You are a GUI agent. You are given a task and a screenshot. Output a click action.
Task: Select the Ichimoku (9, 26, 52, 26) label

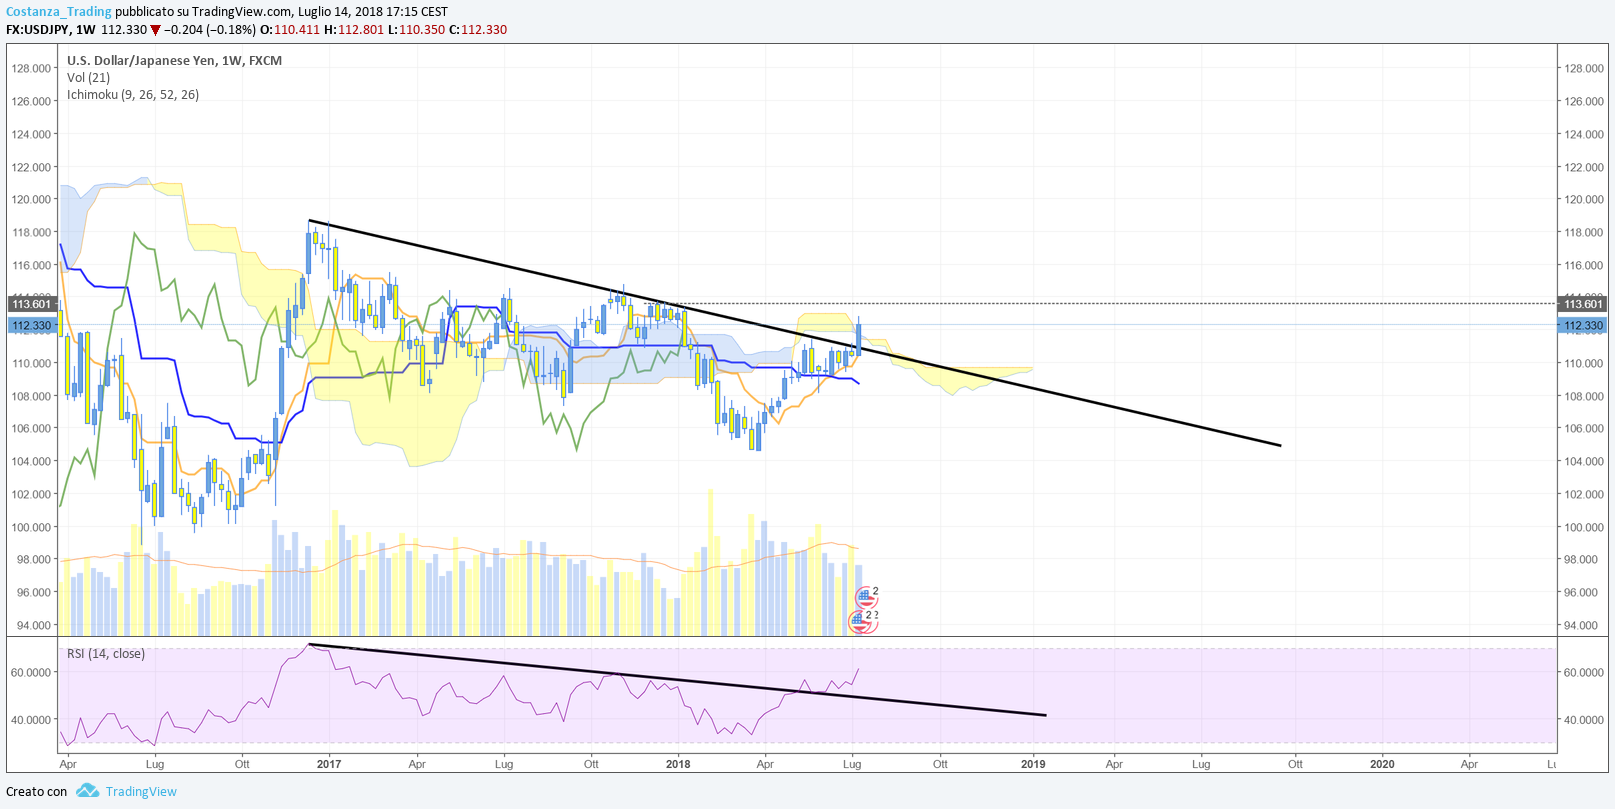coord(133,95)
